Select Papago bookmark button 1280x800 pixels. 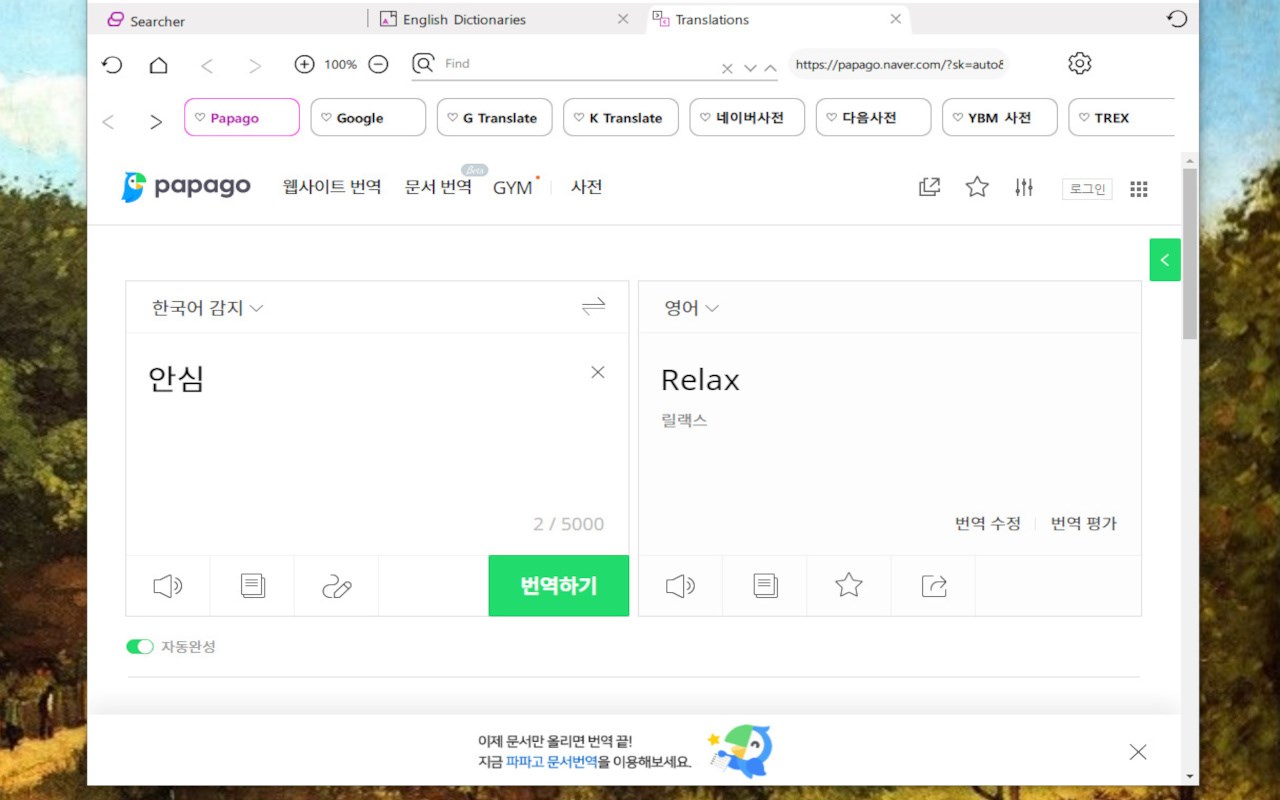click(242, 117)
